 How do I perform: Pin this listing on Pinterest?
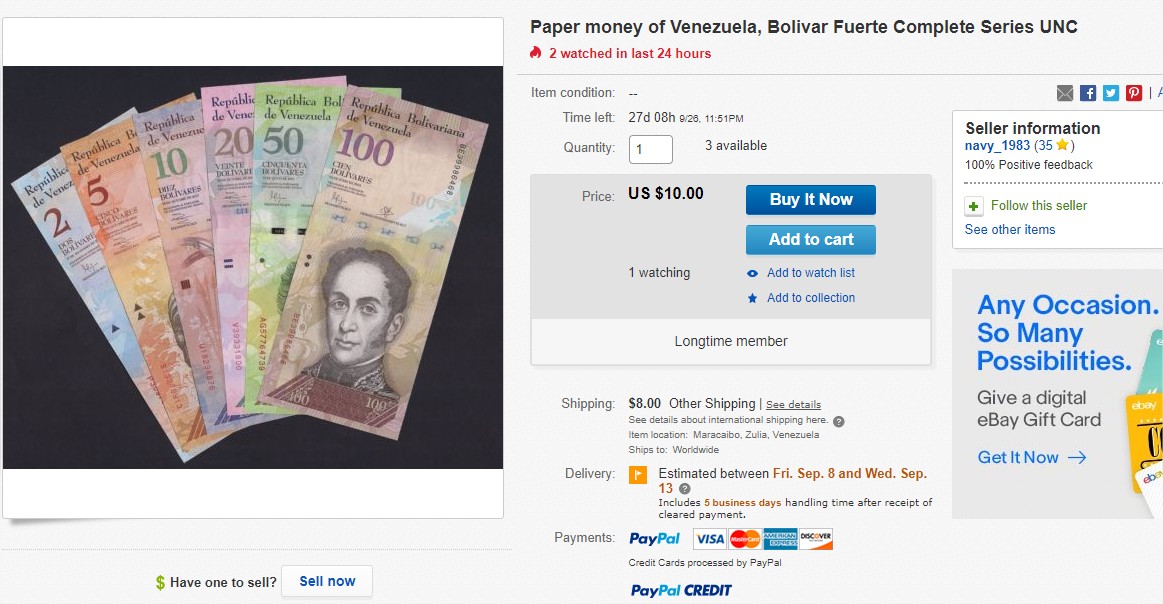coord(1134,93)
